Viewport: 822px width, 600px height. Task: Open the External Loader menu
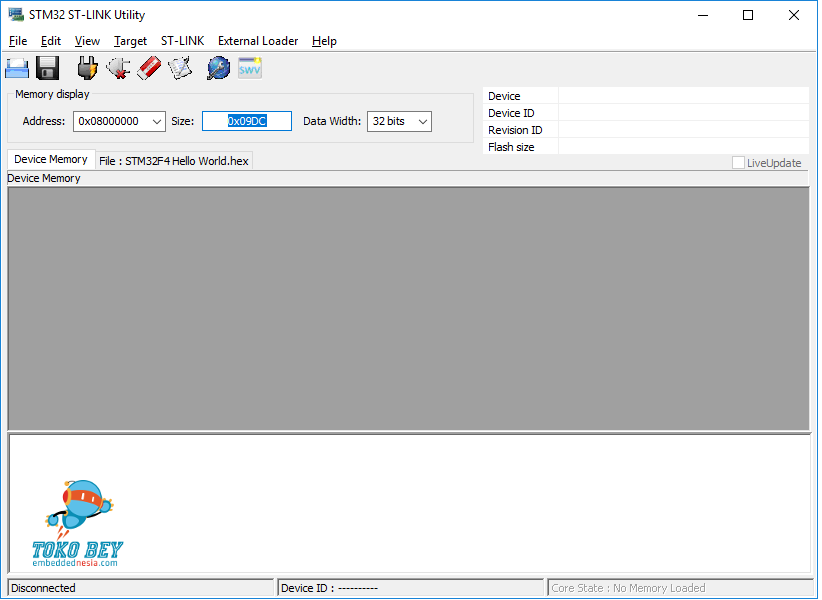[x=258, y=41]
